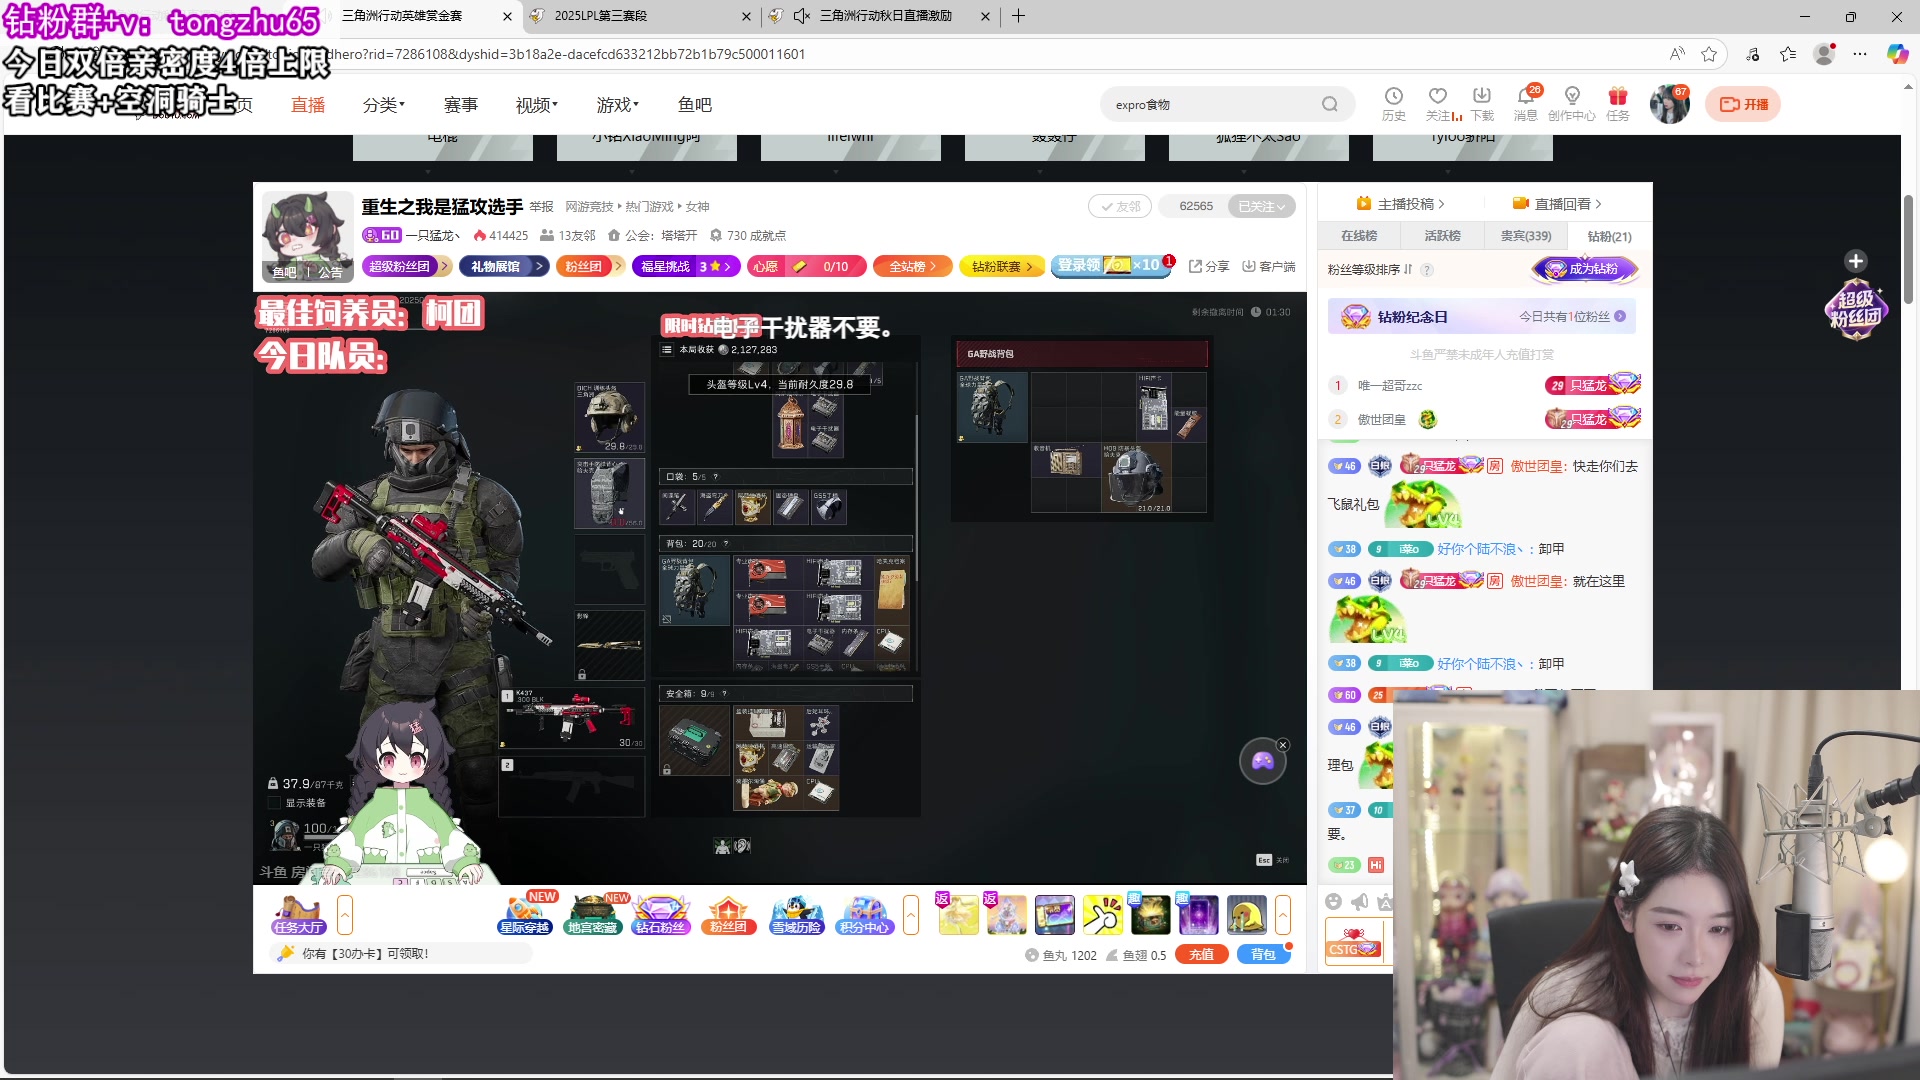
Task: Favorite this page with the star icon
Action: pyautogui.click(x=1709, y=54)
